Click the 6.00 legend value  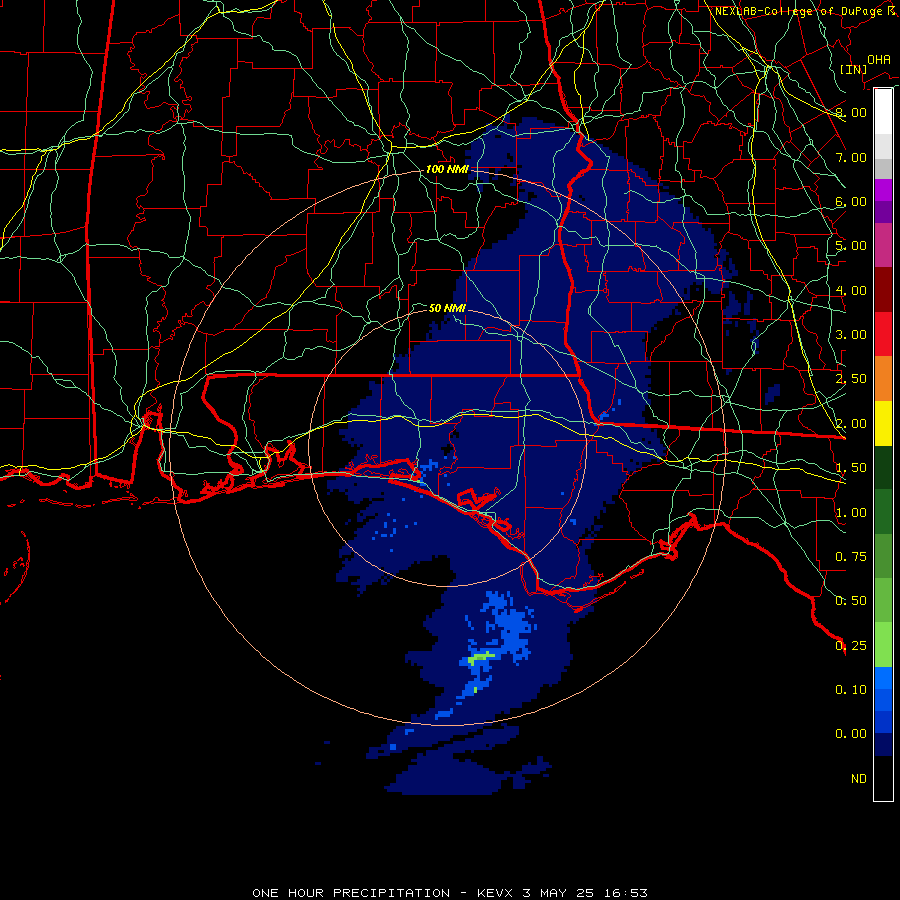tap(851, 201)
